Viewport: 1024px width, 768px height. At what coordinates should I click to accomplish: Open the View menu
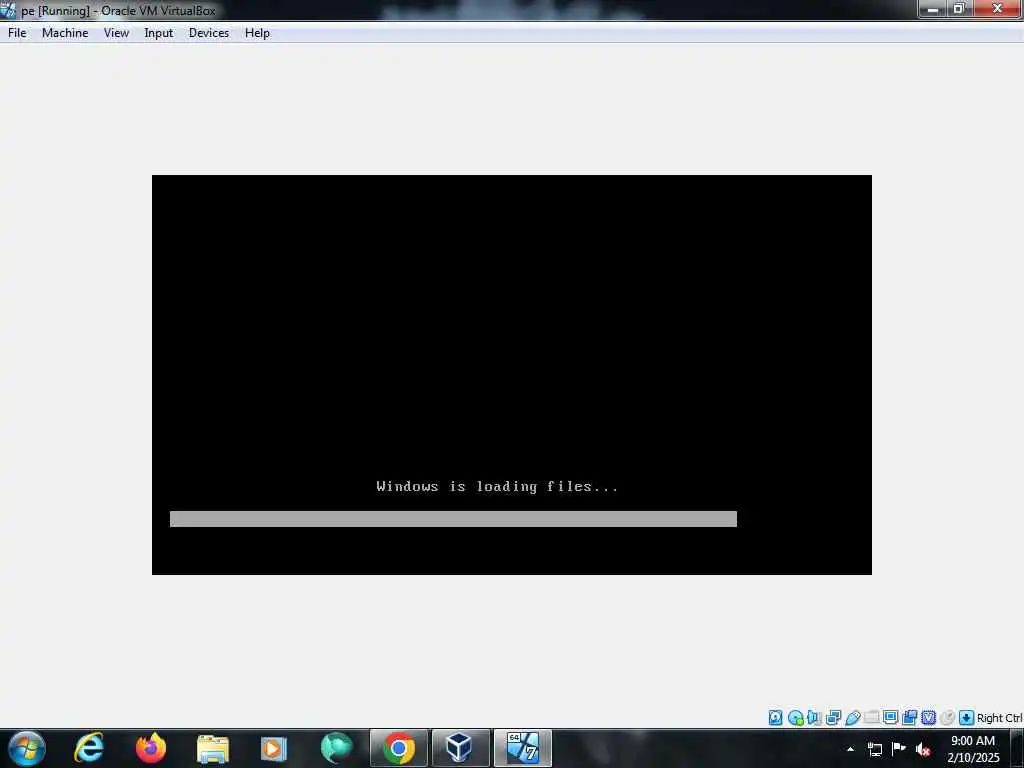coord(116,33)
